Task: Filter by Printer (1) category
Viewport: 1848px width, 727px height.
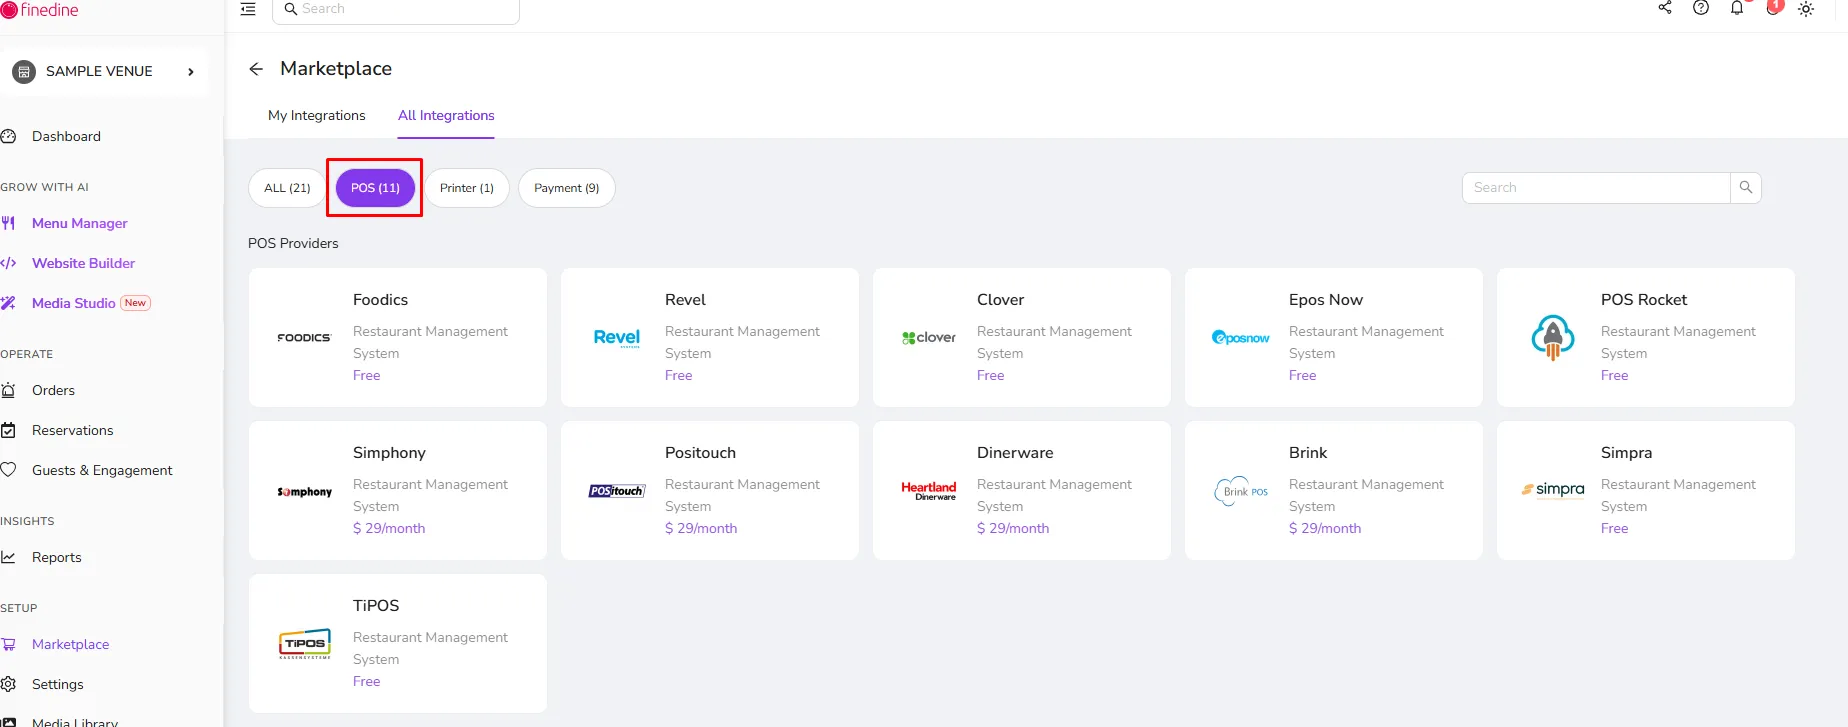Action: (467, 188)
